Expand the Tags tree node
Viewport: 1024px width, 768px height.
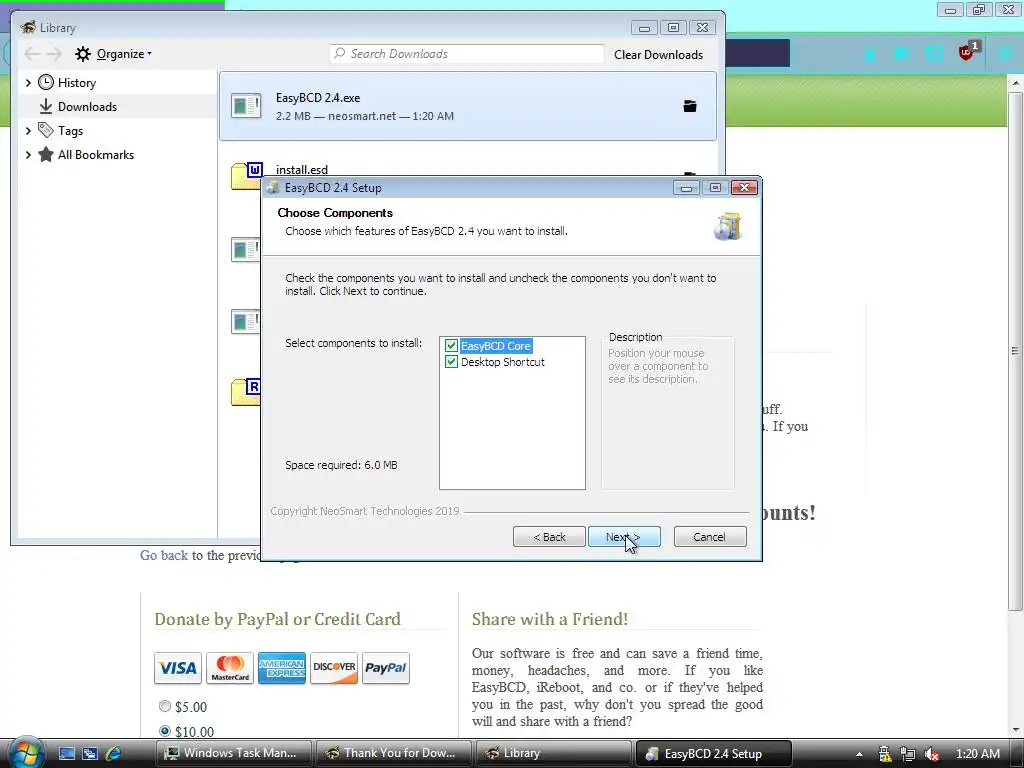pos(28,131)
